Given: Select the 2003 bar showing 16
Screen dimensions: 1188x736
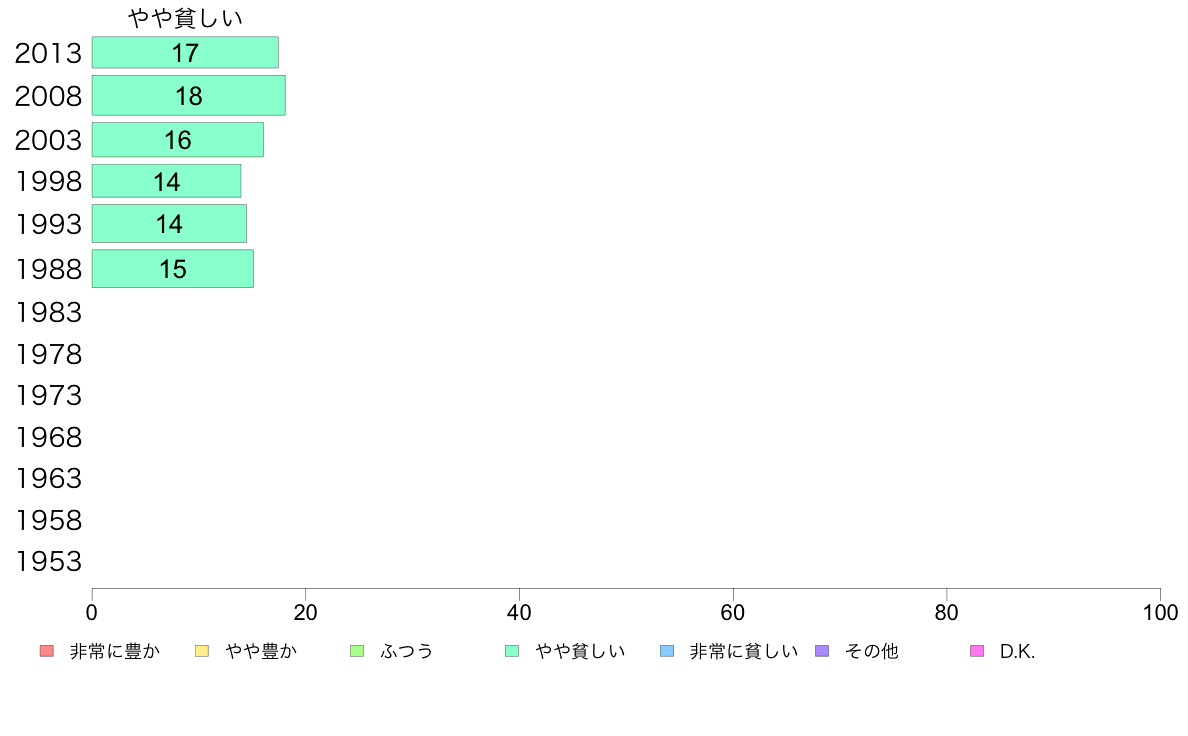Looking at the screenshot, I should coord(178,139).
